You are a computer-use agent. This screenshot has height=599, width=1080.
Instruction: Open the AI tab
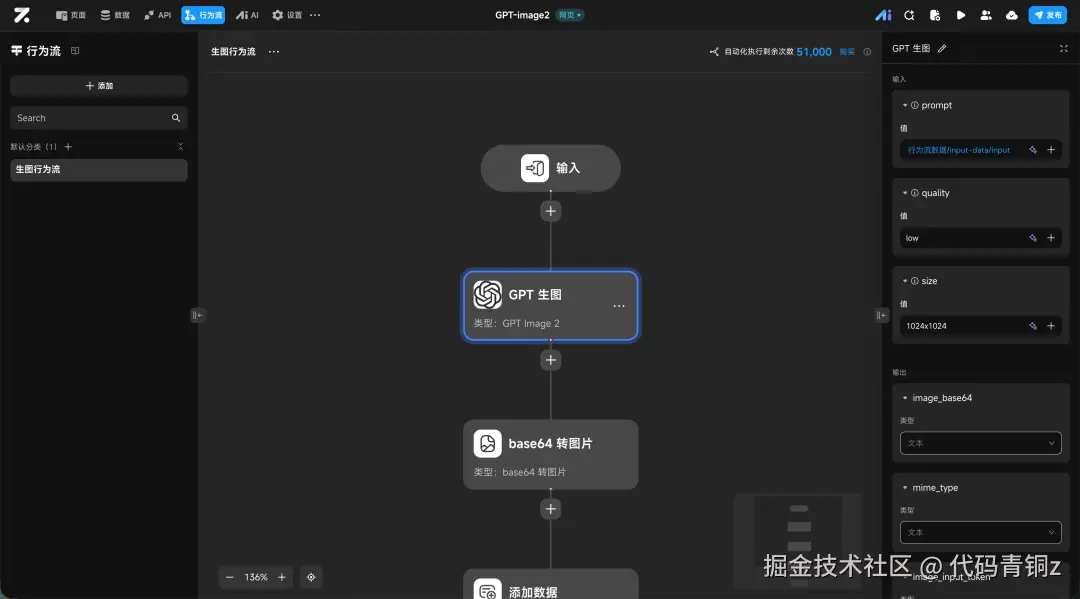click(x=247, y=15)
